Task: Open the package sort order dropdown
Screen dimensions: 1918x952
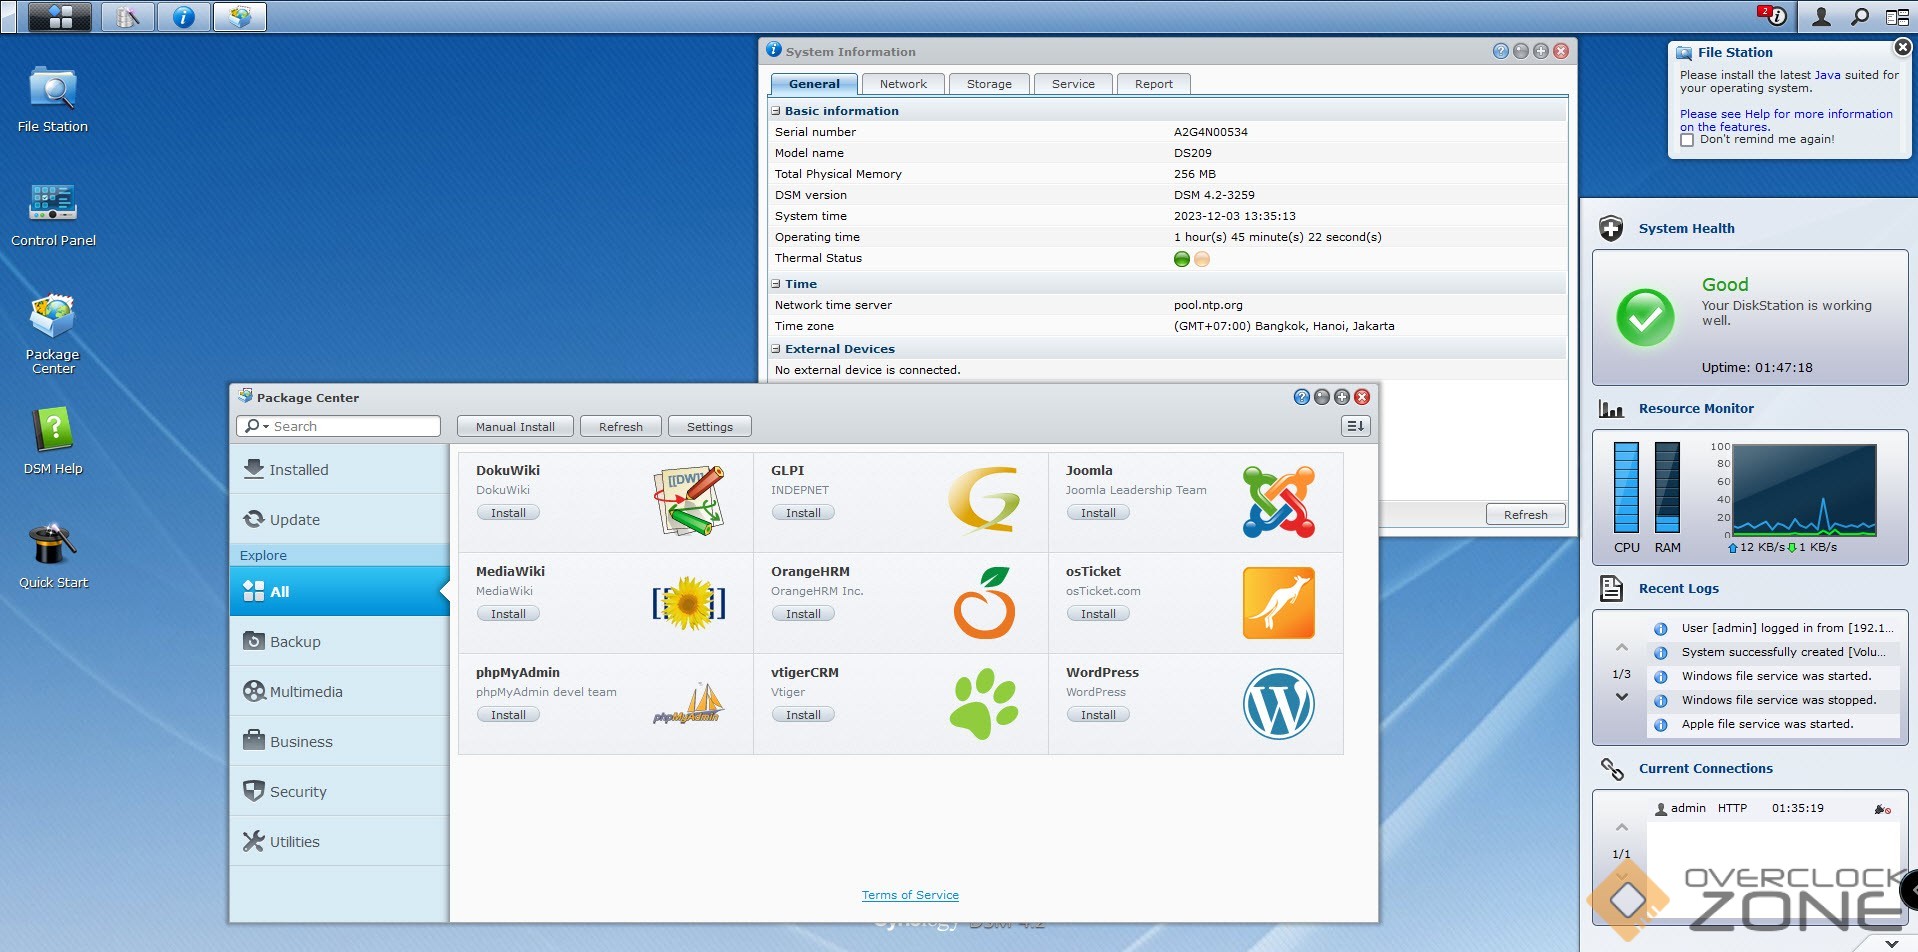Action: coord(1355,426)
